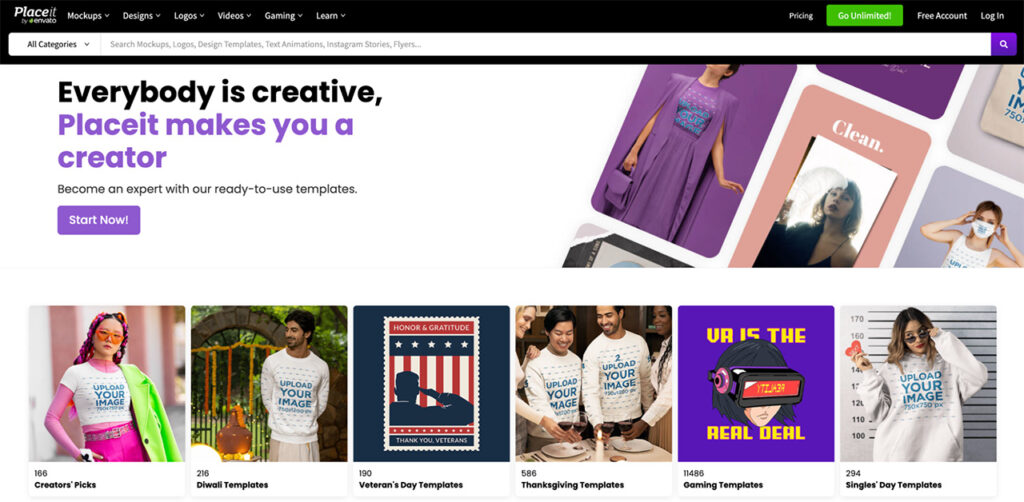Open the Creators' Picks thumbnail
Viewport: 1024px width, 502px height.
tap(106, 384)
